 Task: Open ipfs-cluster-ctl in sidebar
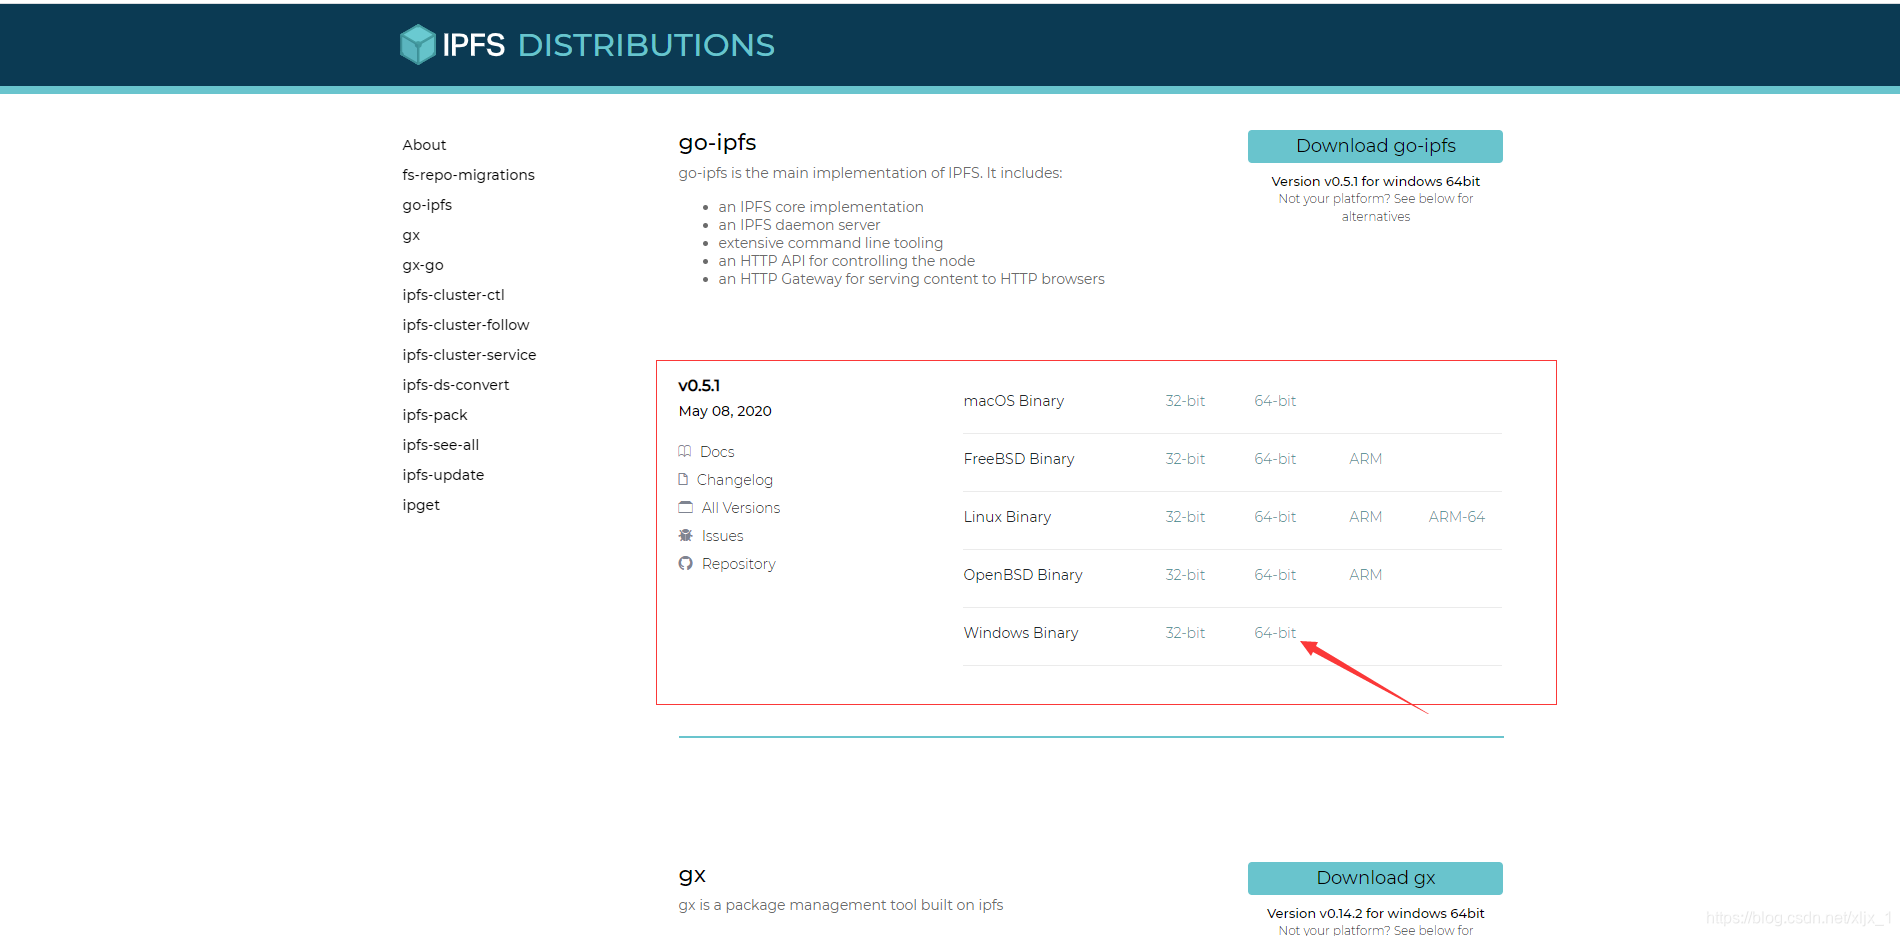pos(453,295)
